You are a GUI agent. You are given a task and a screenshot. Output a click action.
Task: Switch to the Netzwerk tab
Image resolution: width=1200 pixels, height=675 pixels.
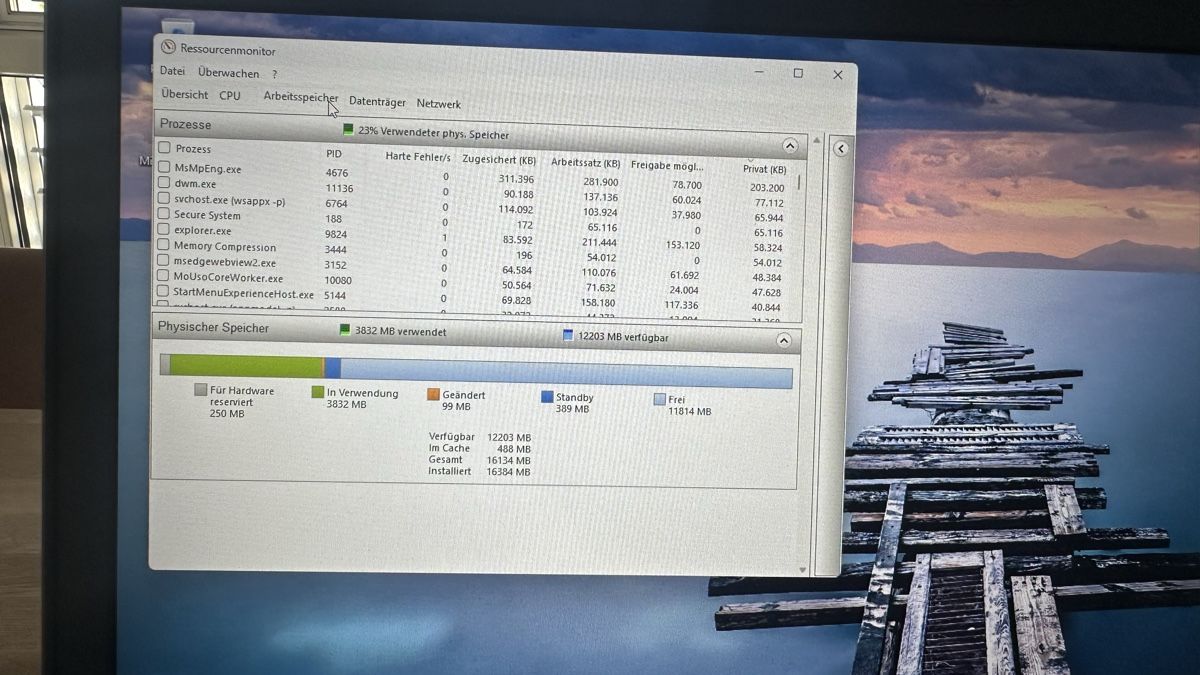coord(439,104)
